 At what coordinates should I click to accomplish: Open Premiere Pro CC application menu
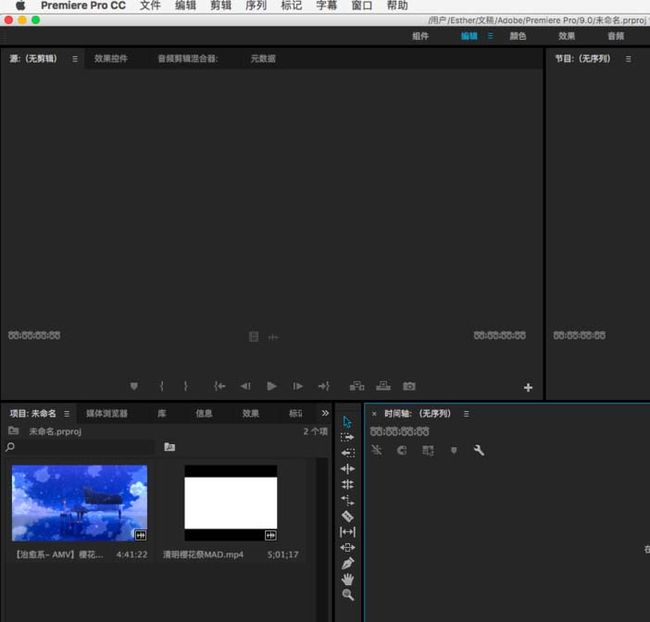coord(83,6)
